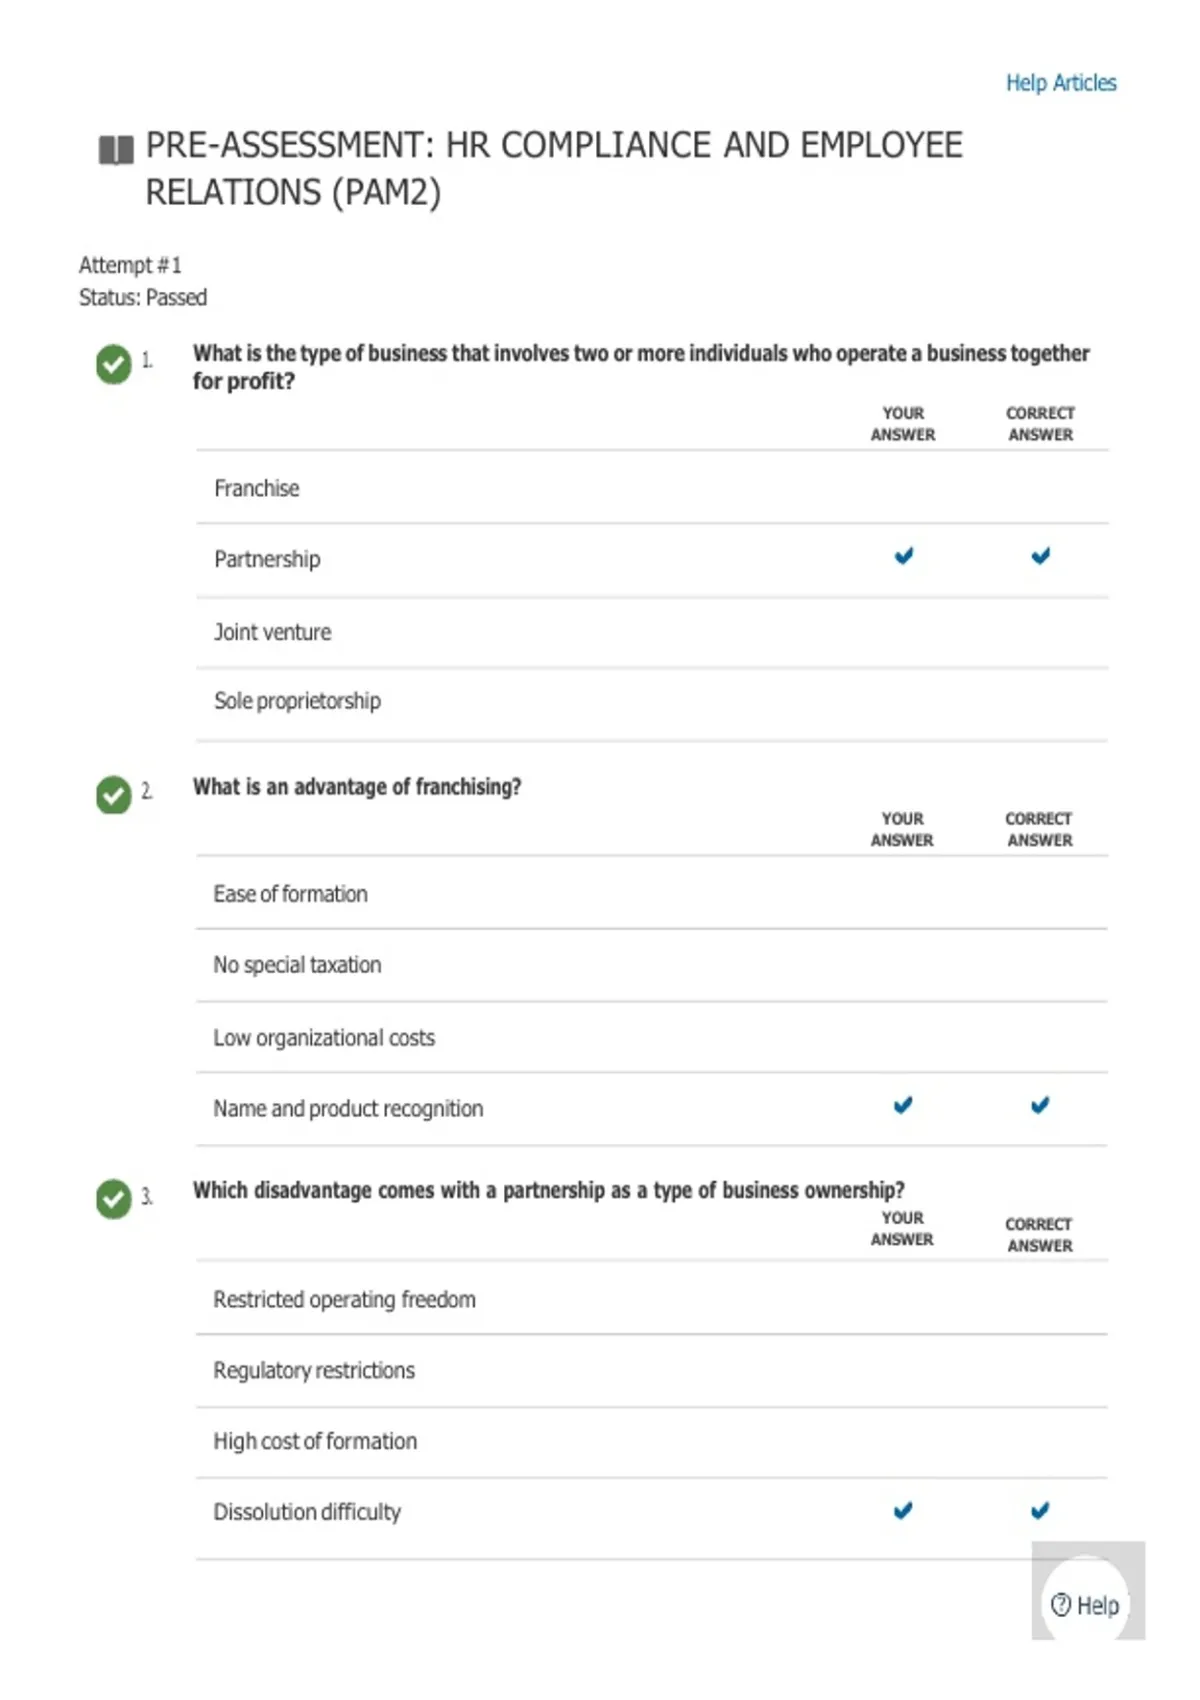Click the book icon beside Pre-Assessment title

(x=116, y=150)
